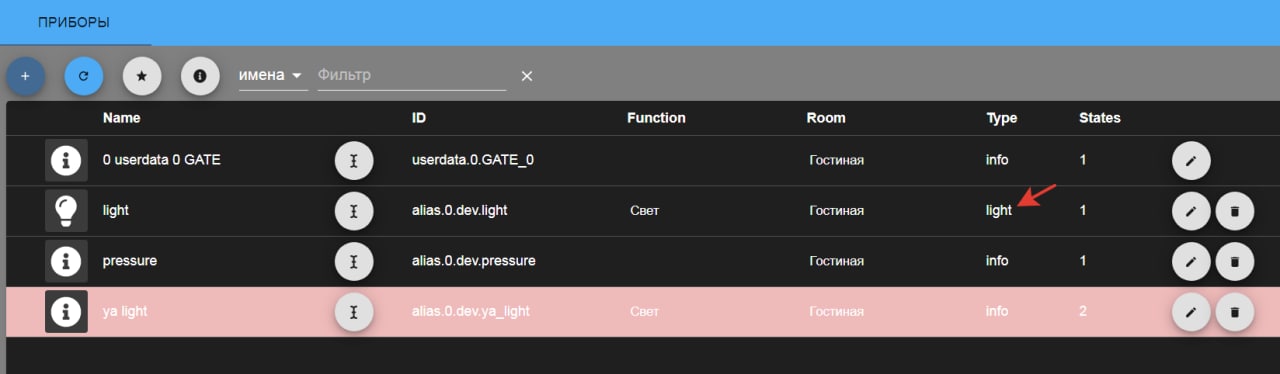Click ID userdata.0.GATE_0

(473, 160)
